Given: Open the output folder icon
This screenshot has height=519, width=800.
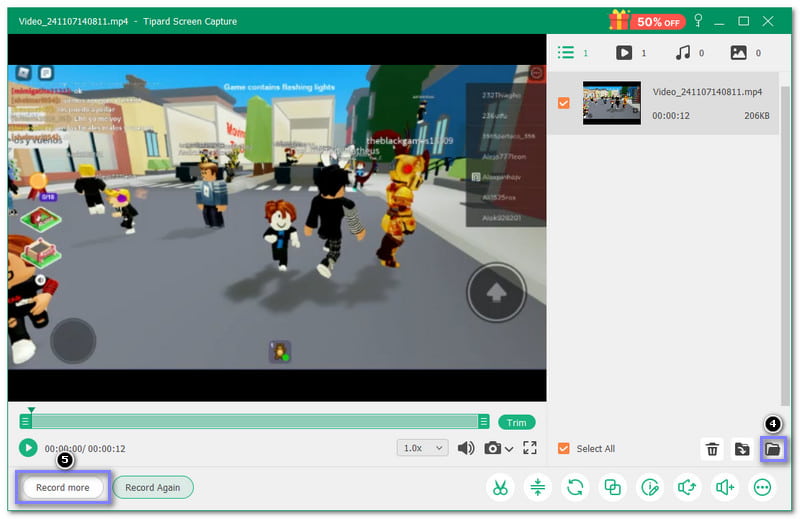Looking at the screenshot, I should 772,449.
